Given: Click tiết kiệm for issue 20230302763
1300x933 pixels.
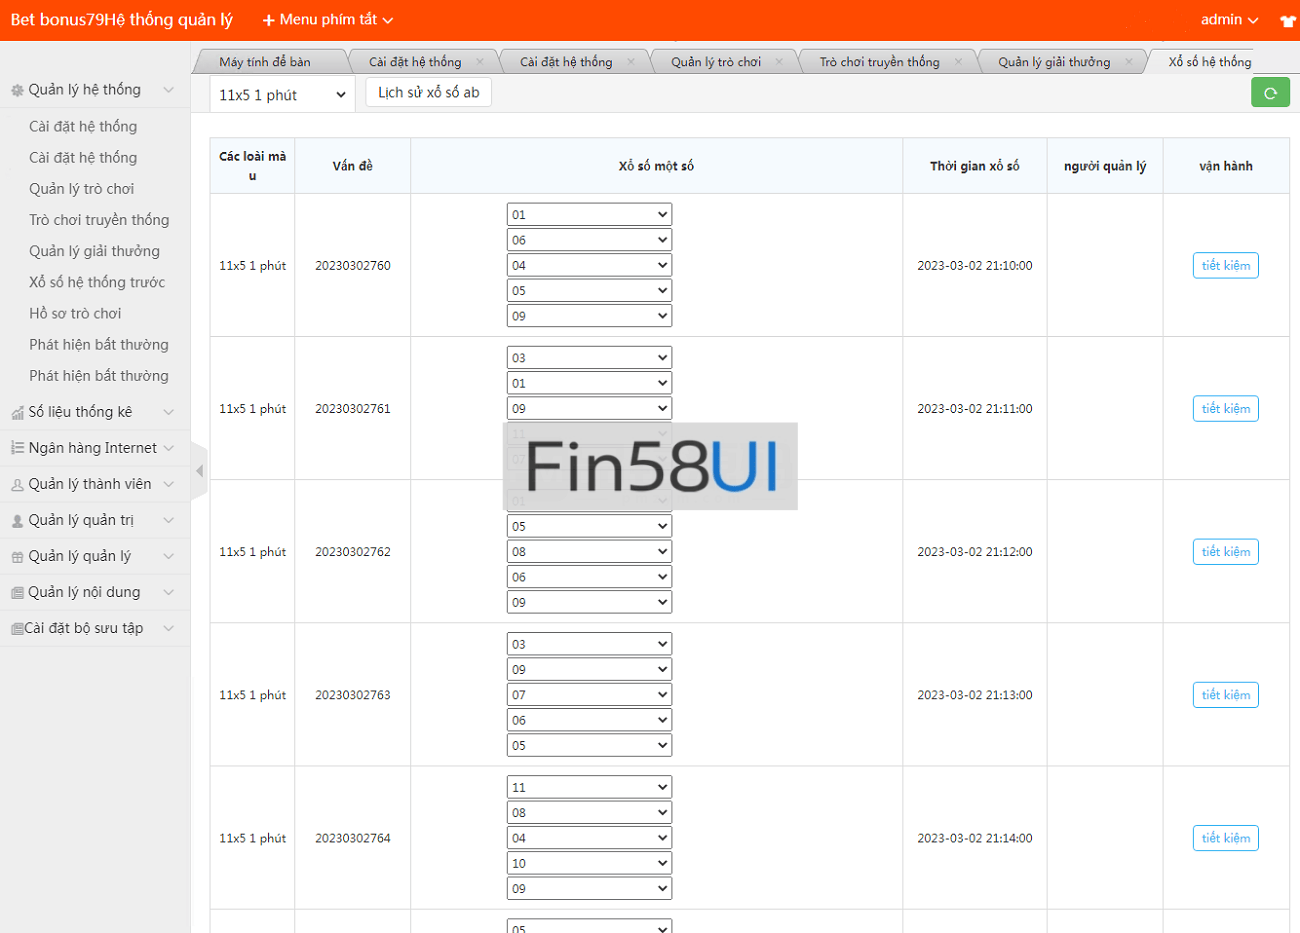Looking at the screenshot, I should [x=1225, y=695].
